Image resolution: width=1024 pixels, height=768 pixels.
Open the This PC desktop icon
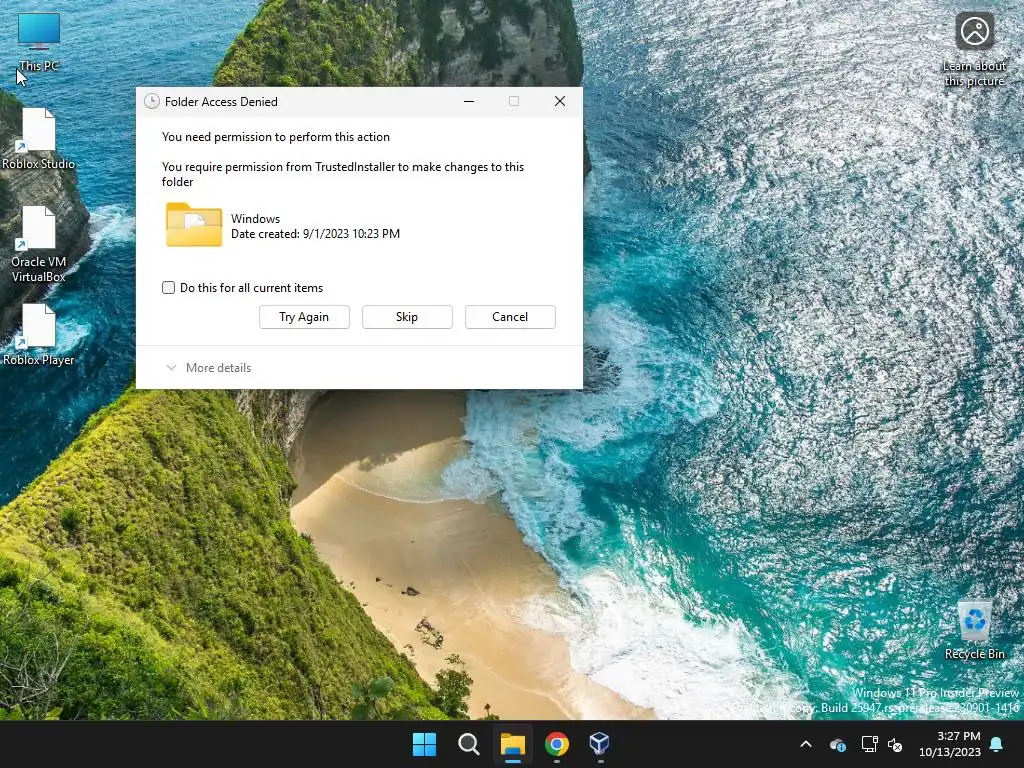tap(39, 42)
